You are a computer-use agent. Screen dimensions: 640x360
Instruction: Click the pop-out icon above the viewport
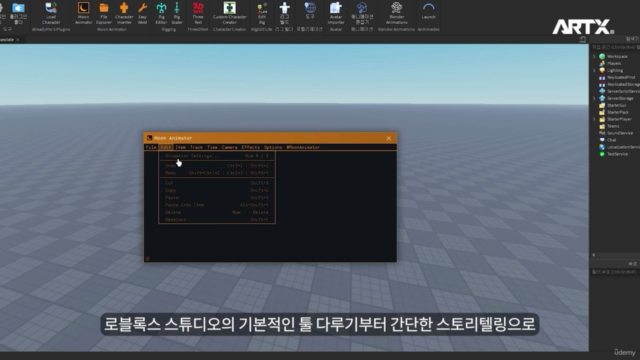click(x=582, y=40)
